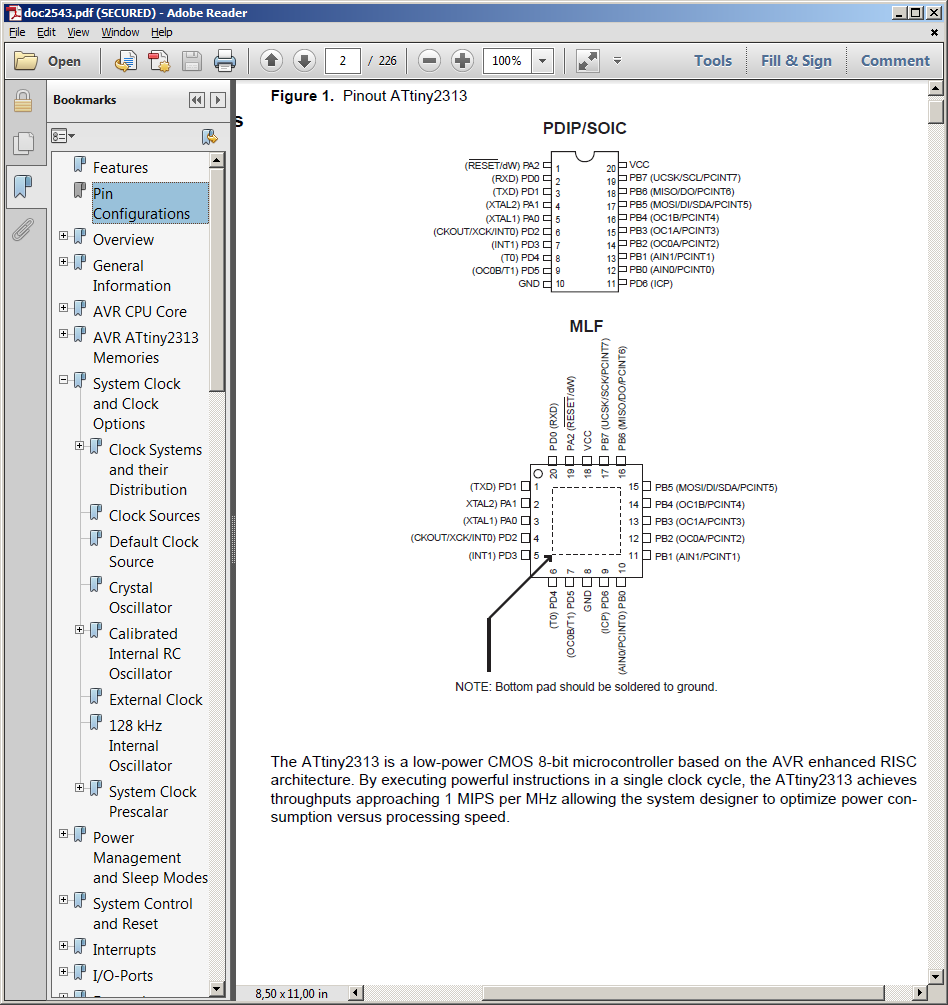This screenshot has width=948, height=1005.
Task: Print the document using printer icon
Action: point(224,61)
